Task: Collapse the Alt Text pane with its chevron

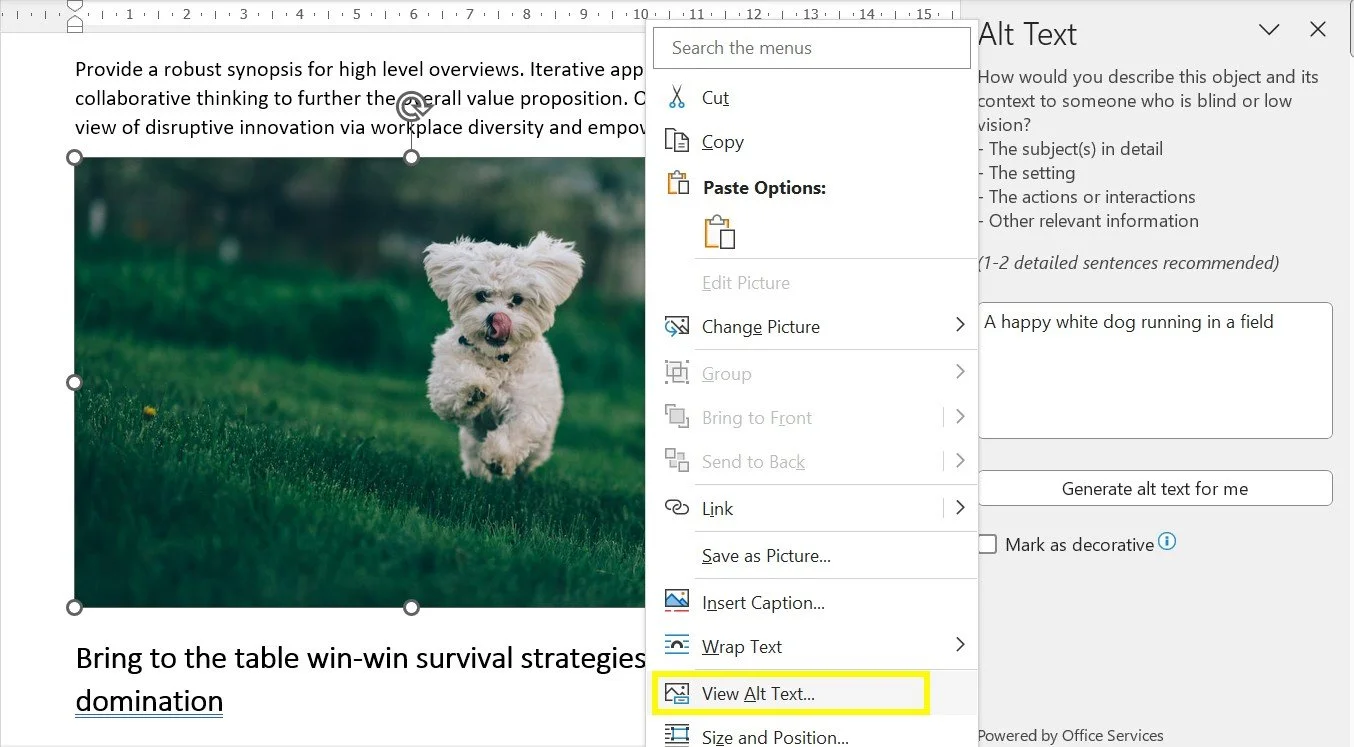Action: pyautogui.click(x=1268, y=30)
